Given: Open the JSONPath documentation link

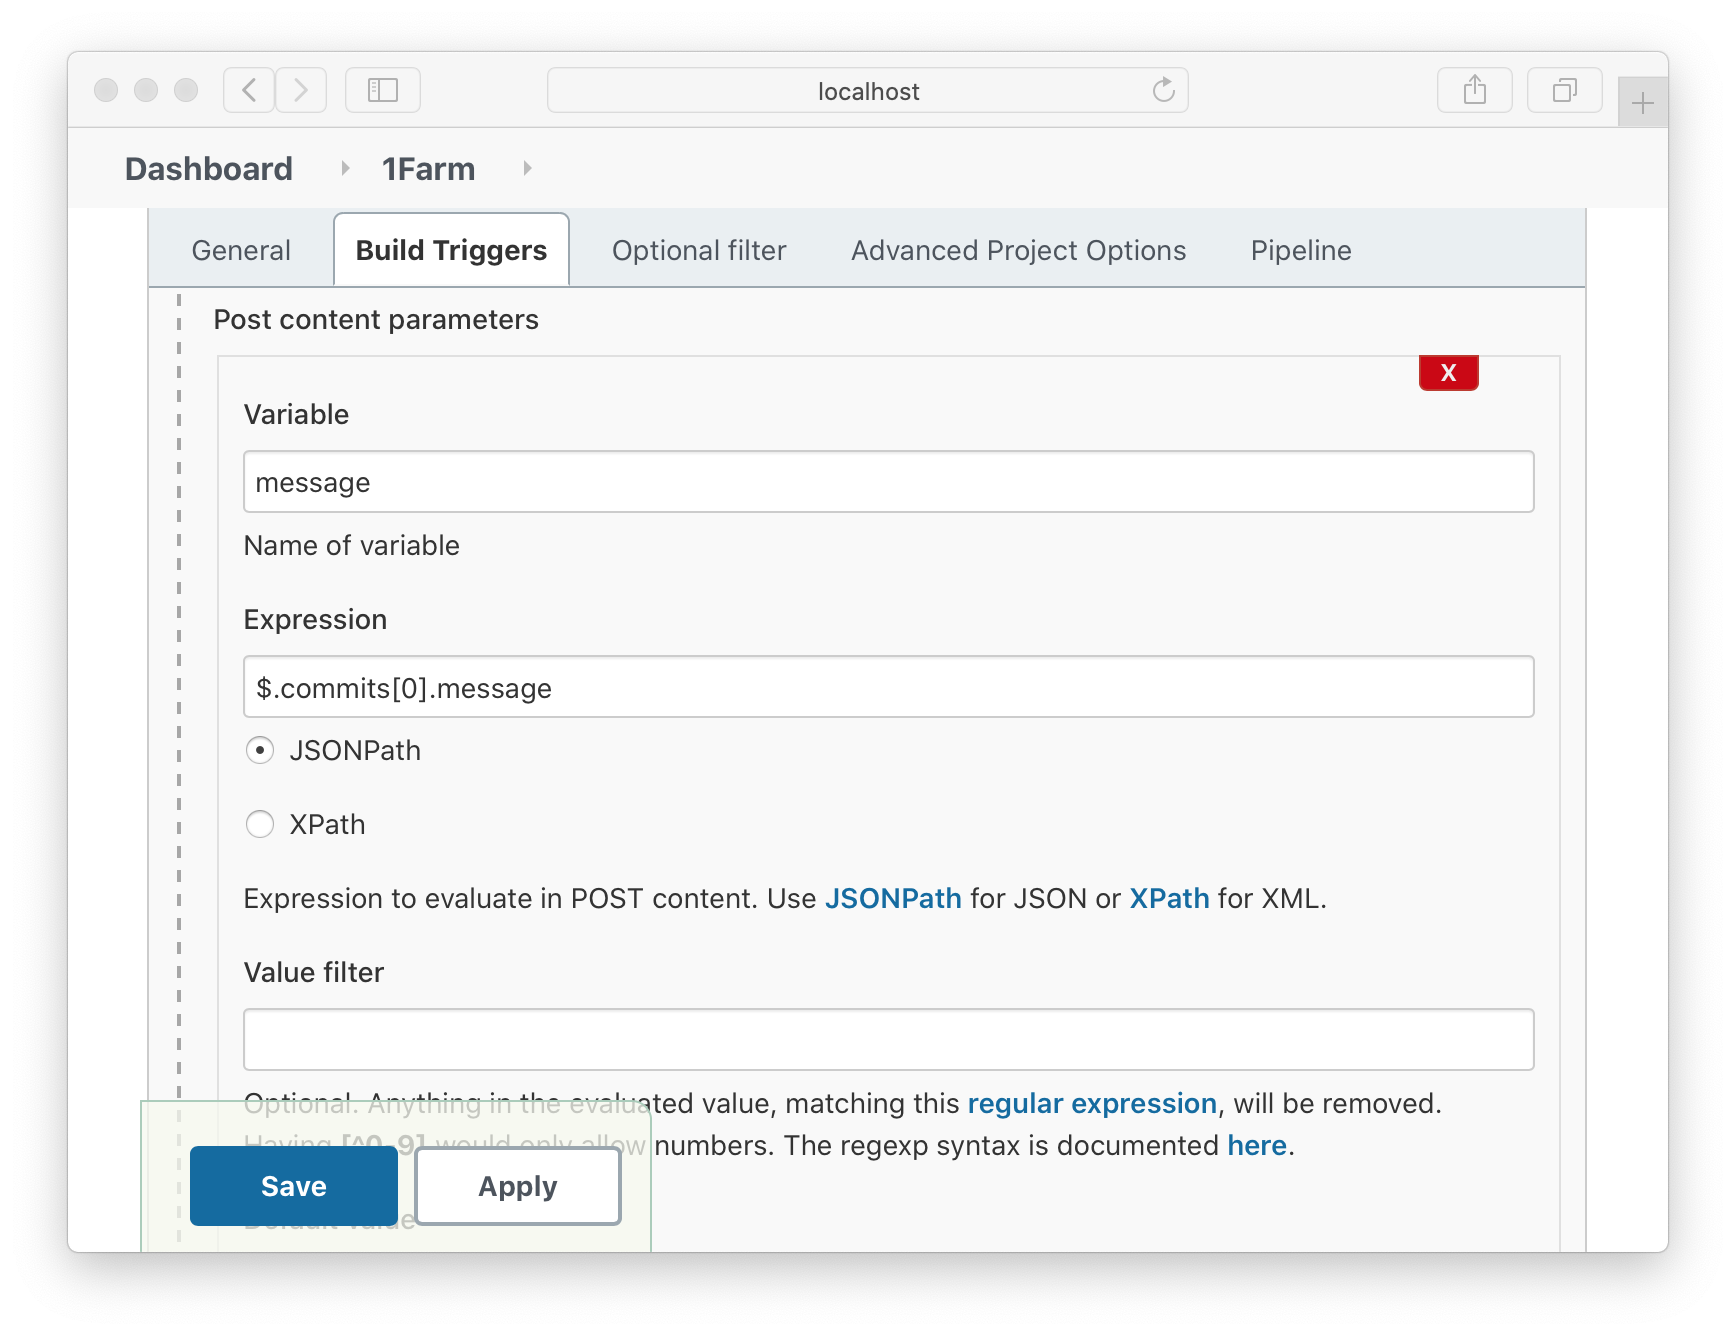Looking at the screenshot, I should (x=893, y=898).
